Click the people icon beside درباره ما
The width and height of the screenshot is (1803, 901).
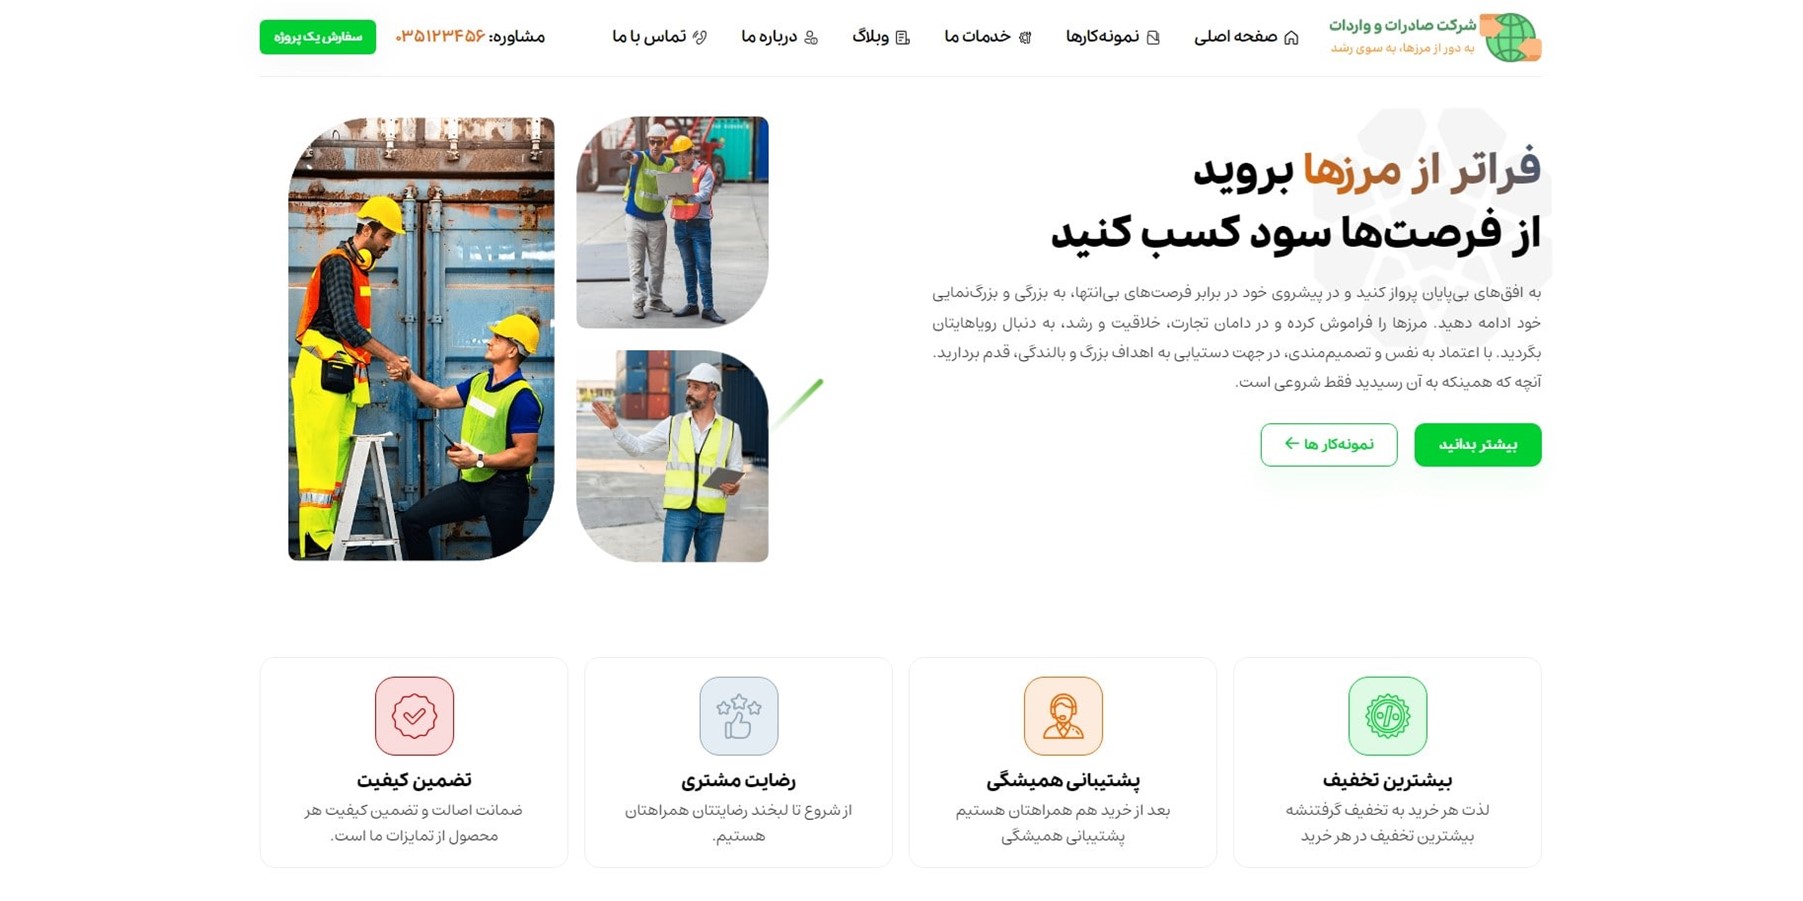click(811, 38)
